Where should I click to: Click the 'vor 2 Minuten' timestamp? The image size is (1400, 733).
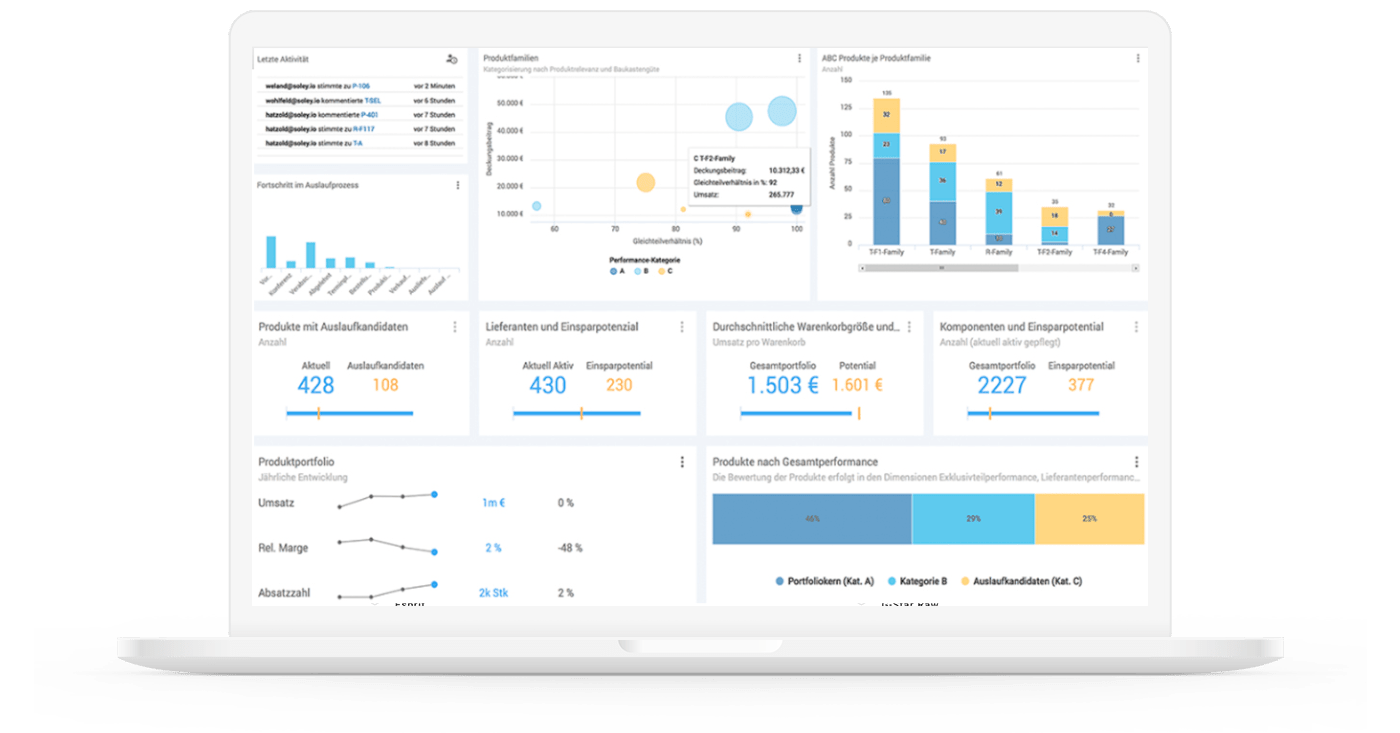[x=435, y=86]
